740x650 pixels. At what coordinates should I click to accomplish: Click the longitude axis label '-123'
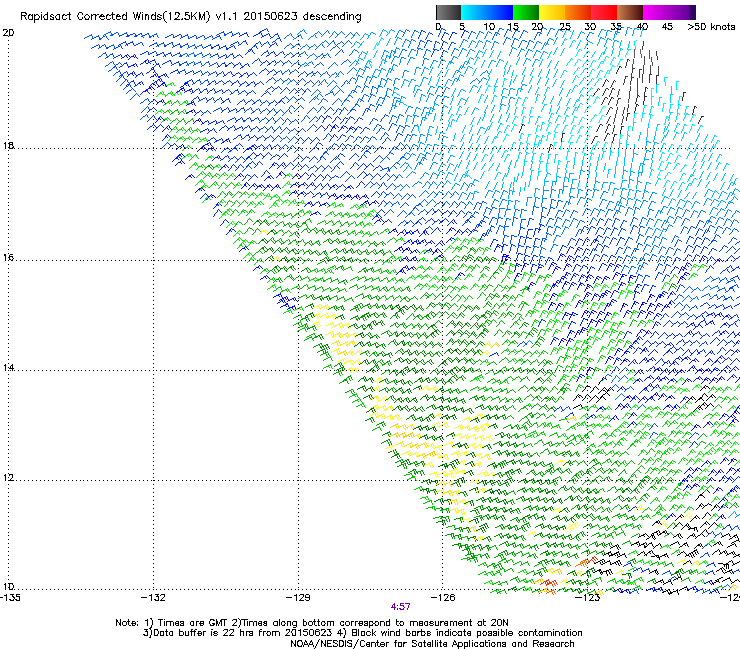click(587, 598)
